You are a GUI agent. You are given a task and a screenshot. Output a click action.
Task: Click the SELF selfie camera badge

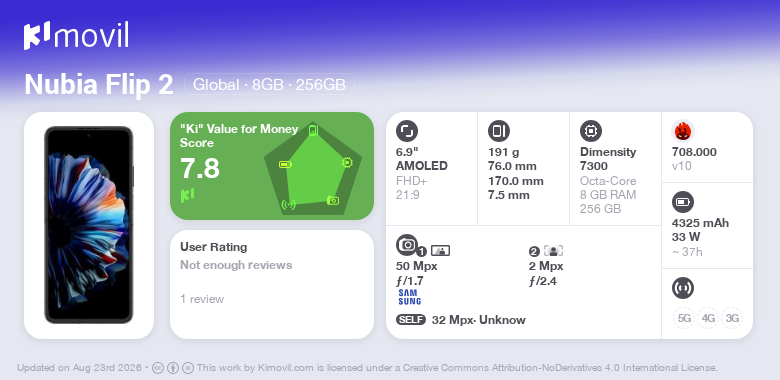click(x=411, y=320)
